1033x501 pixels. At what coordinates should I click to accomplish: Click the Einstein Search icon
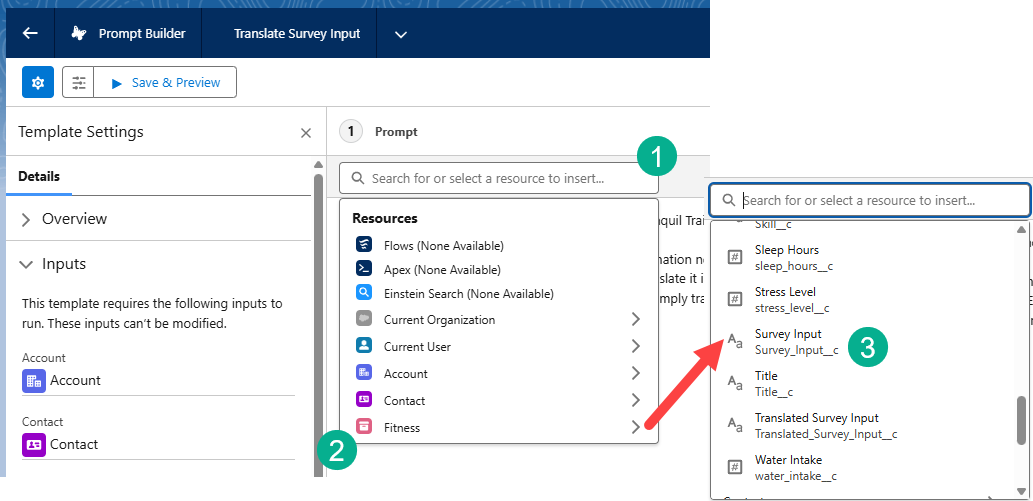pyautogui.click(x=364, y=292)
